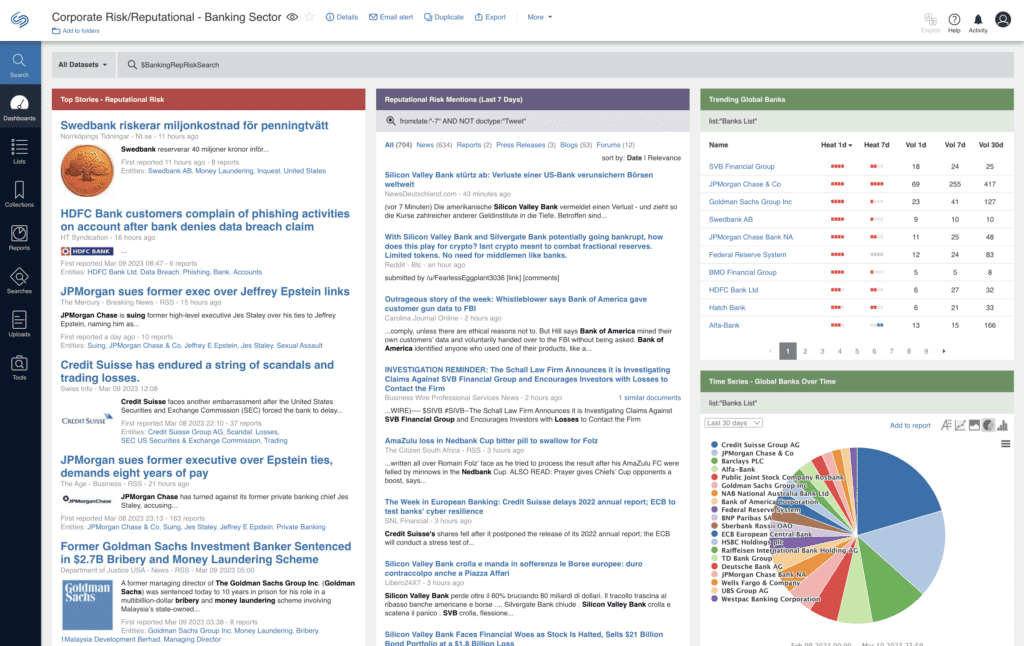Toggle the favorite star for this dashboard
Image resolution: width=1024 pixels, height=646 pixels.
coord(310,17)
